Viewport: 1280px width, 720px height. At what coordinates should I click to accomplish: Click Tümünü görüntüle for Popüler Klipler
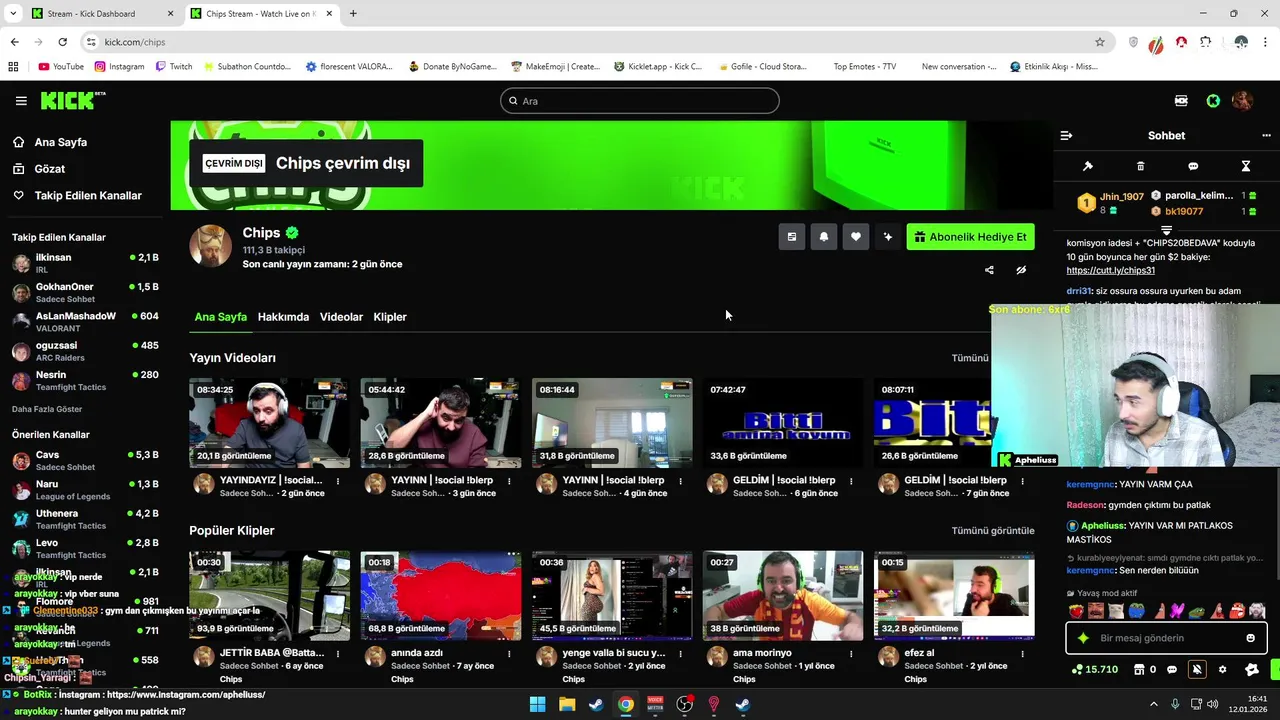992,531
